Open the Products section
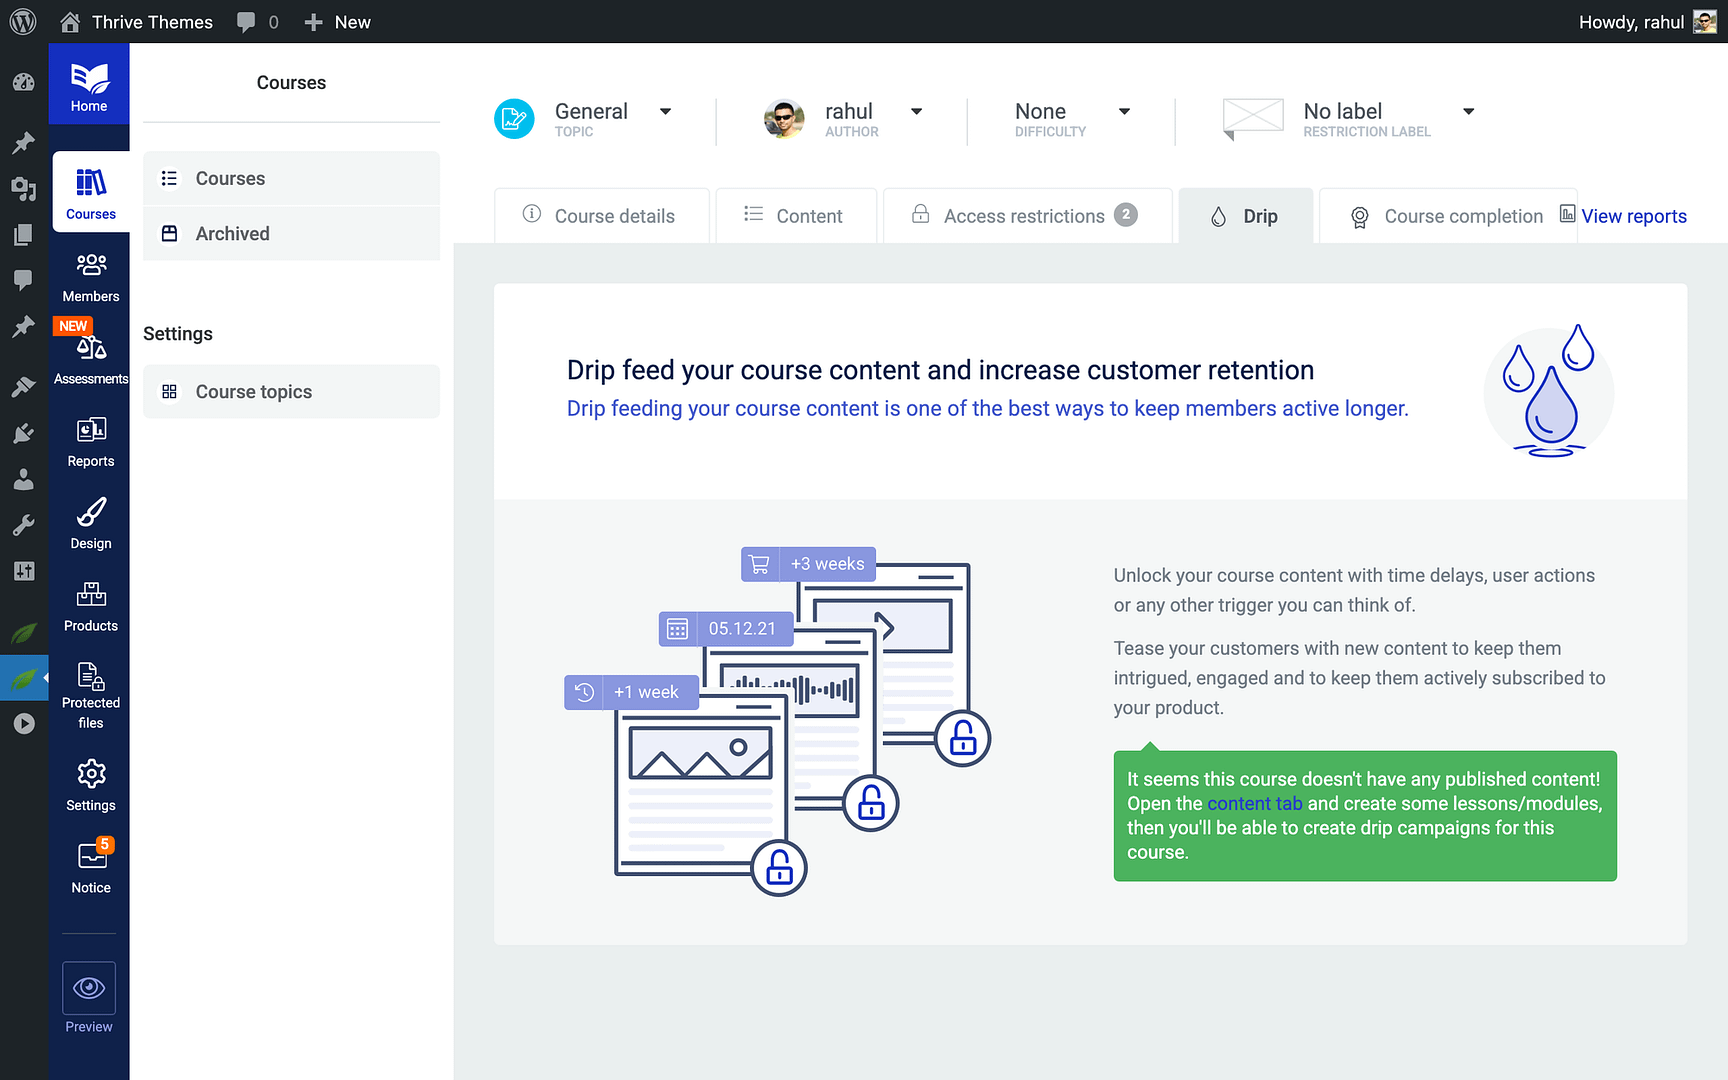Image resolution: width=1728 pixels, height=1080 pixels. pyautogui.click(x=90, y=605)
